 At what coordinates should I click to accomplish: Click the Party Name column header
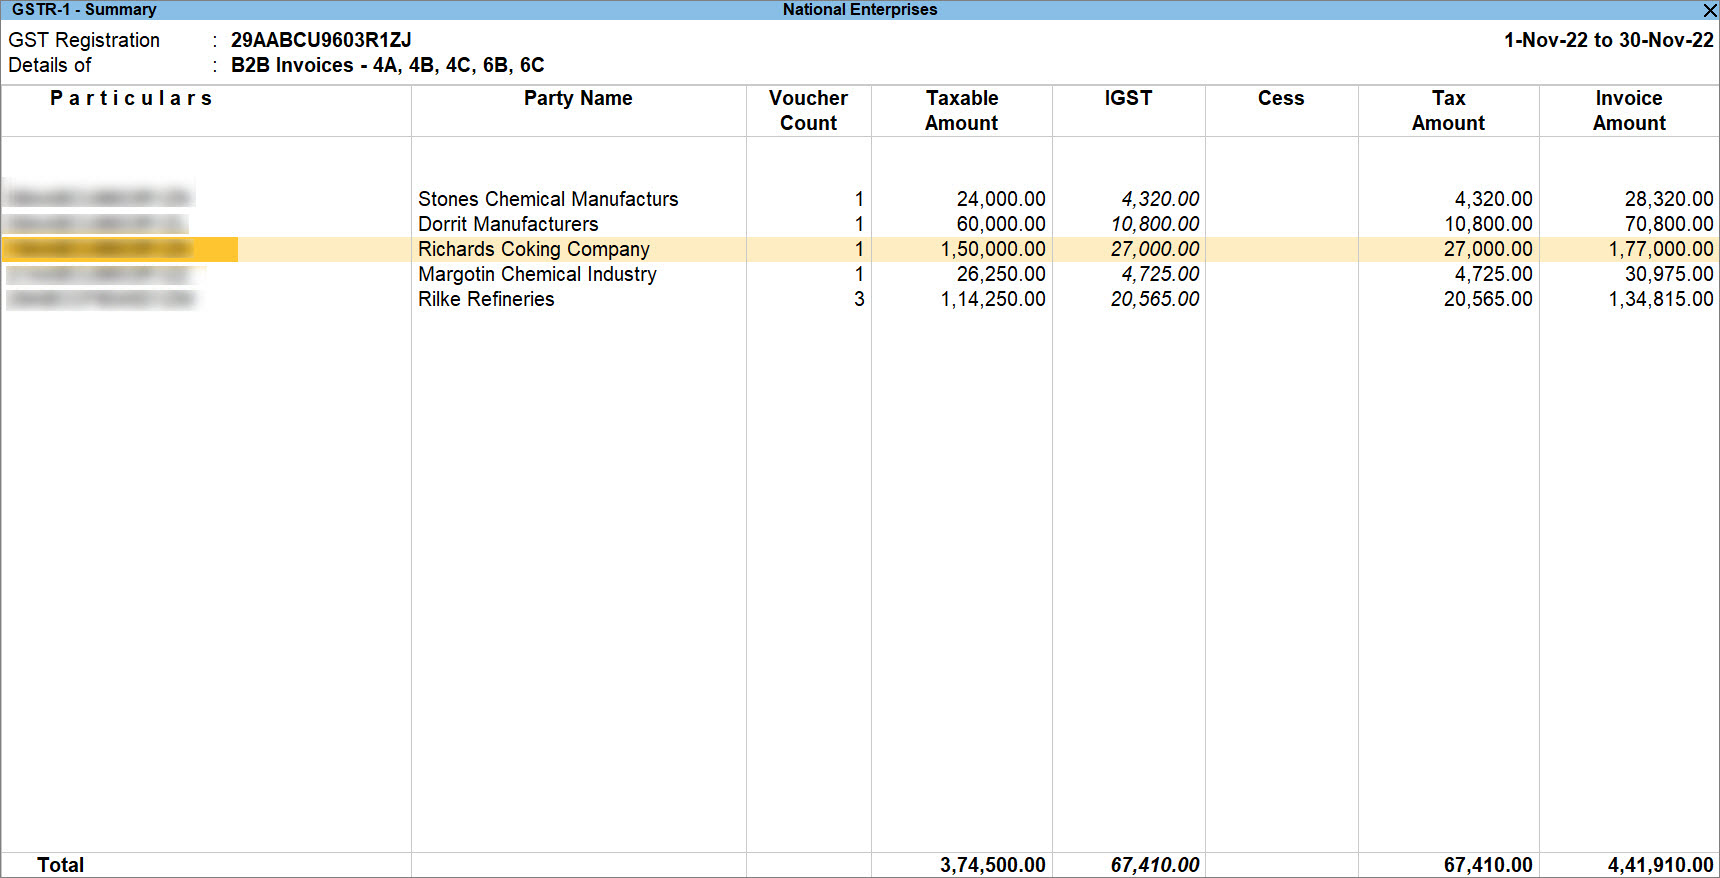click(578, 98)
